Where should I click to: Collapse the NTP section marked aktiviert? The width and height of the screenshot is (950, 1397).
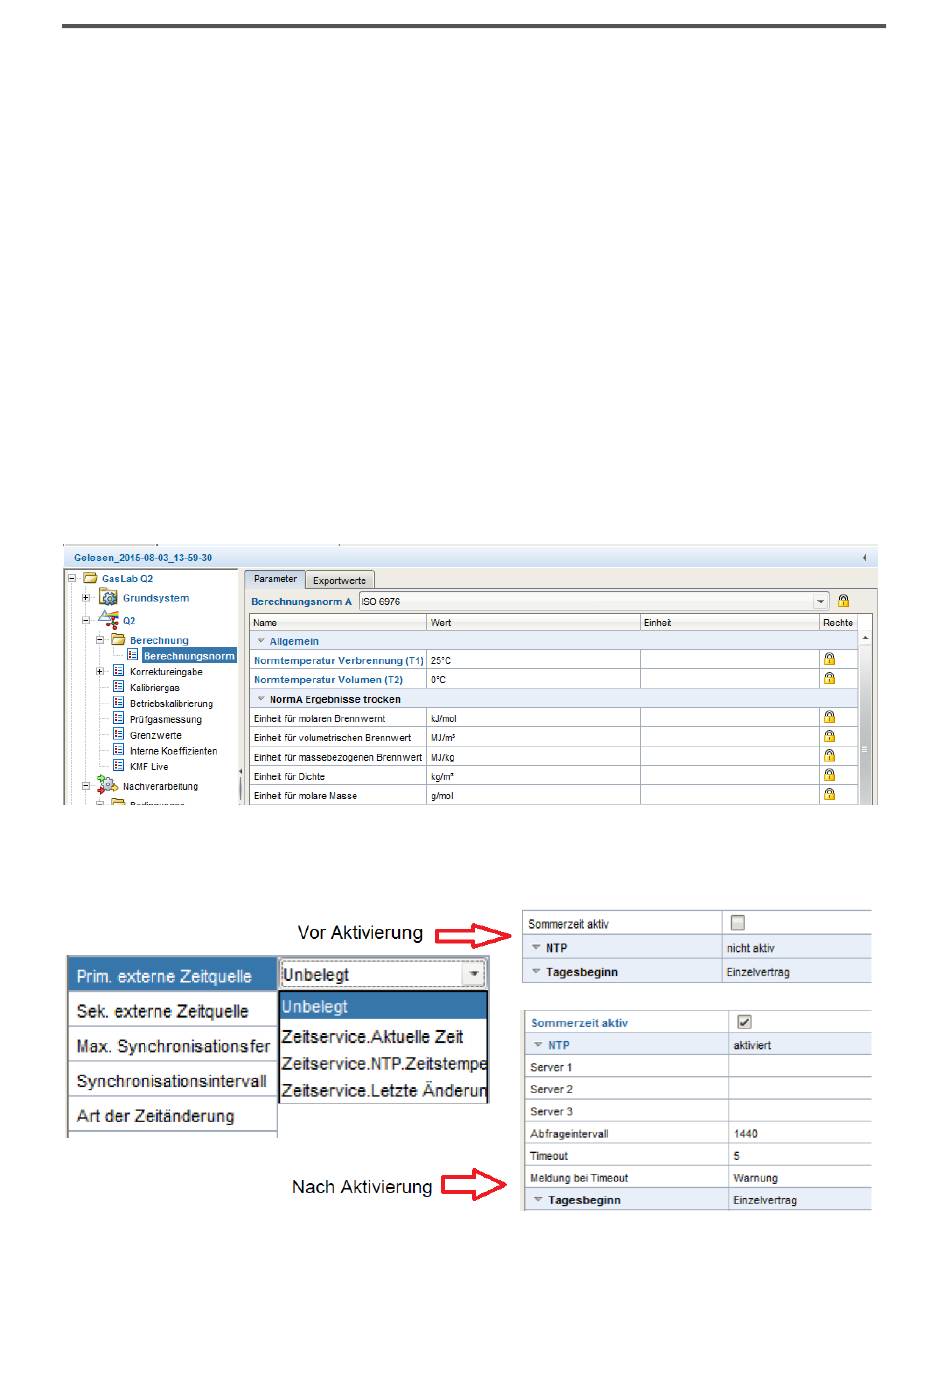coord(538,1045)
